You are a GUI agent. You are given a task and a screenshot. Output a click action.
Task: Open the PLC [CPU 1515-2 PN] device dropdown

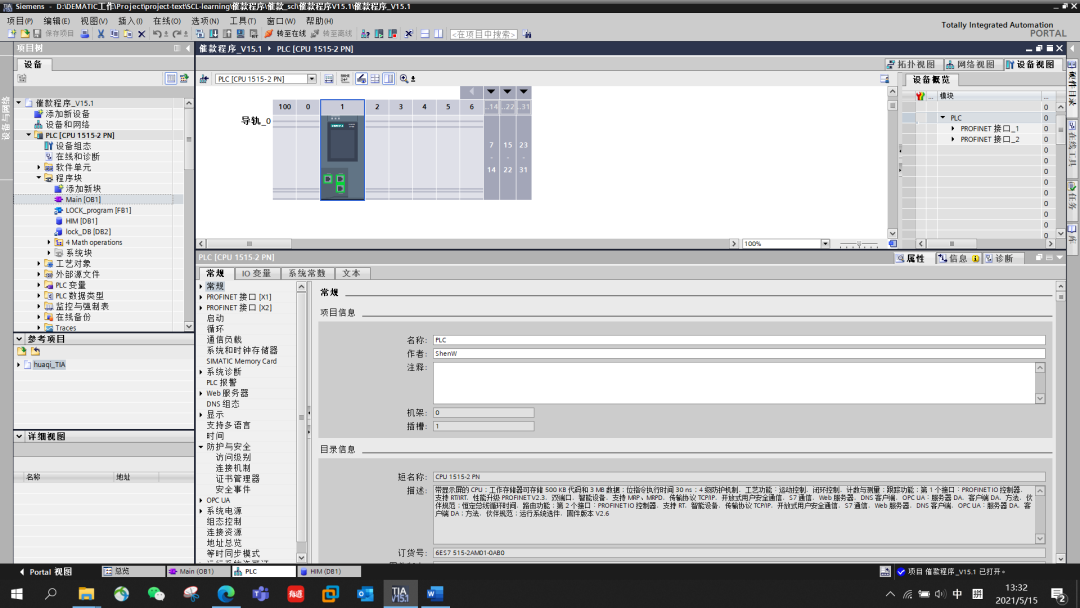[x=312, y=79]
